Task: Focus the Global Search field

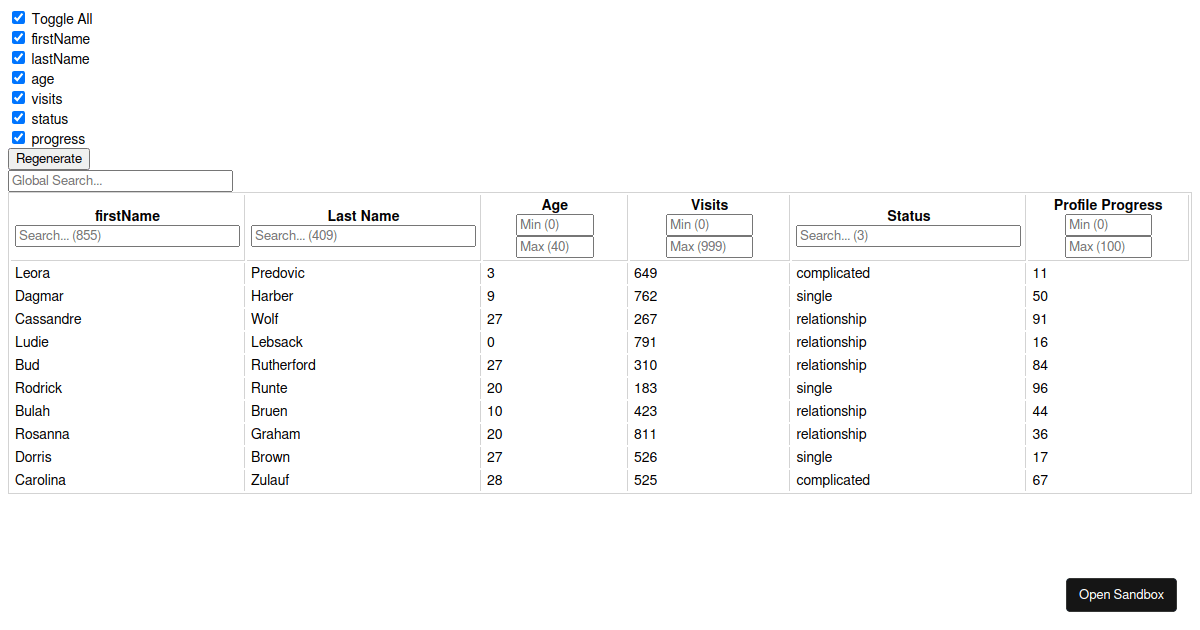Action: click(120, 181)
